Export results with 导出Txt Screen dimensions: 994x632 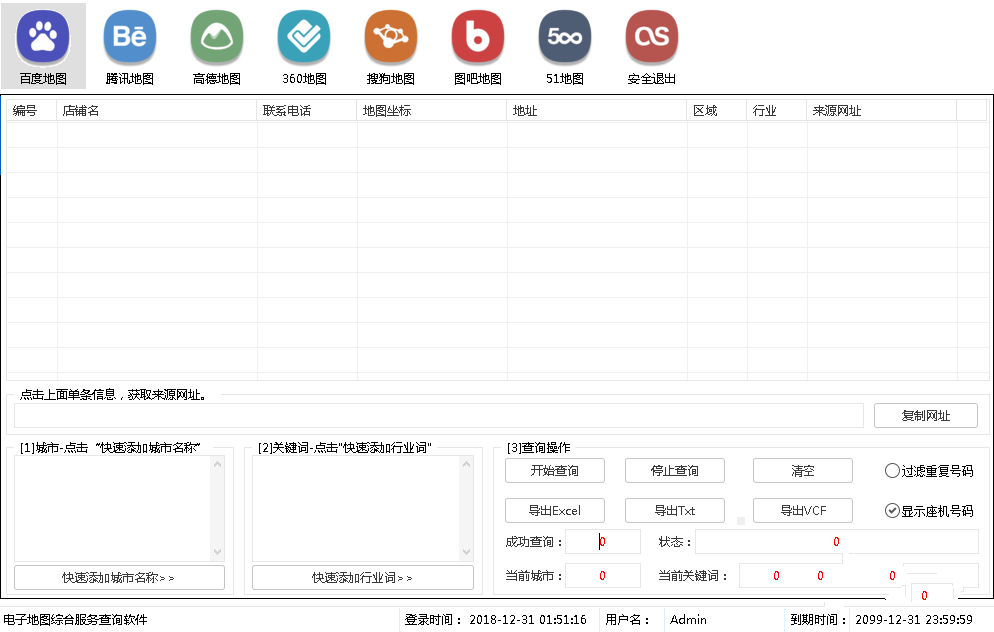click(x=674, y=511)
